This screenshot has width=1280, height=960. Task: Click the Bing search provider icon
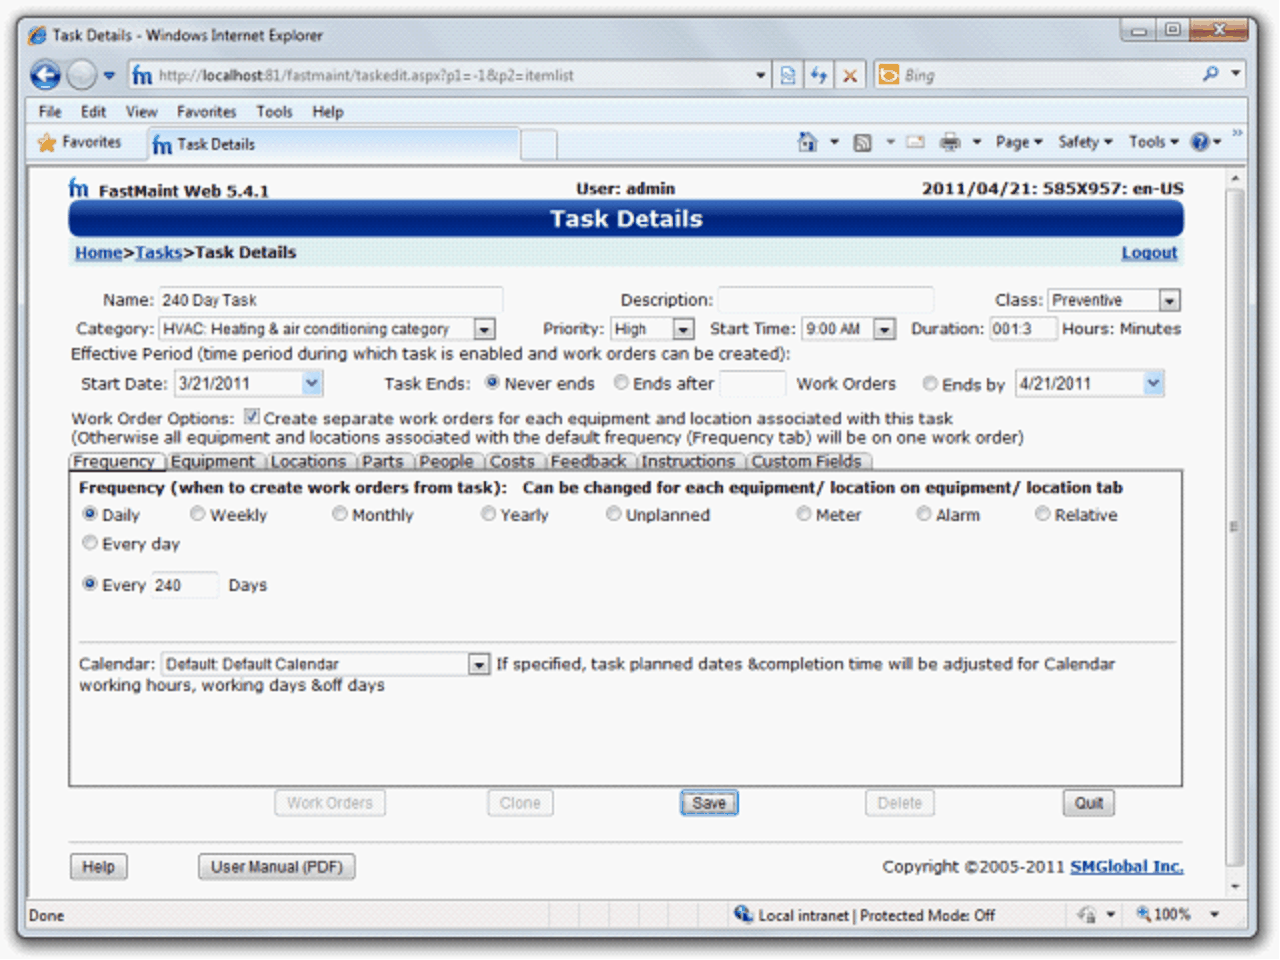pyautogui.click(x=888, y=75)
